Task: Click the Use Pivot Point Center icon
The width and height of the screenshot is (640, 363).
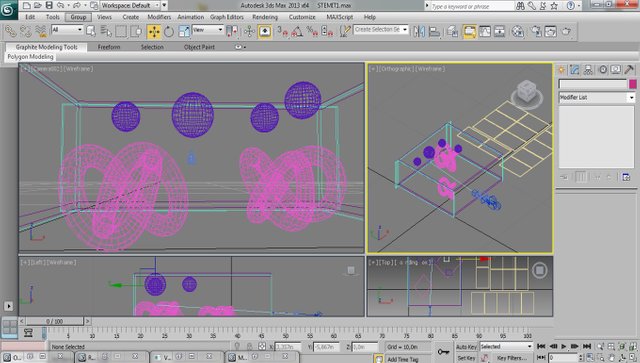Action: (x=231, y=31)
